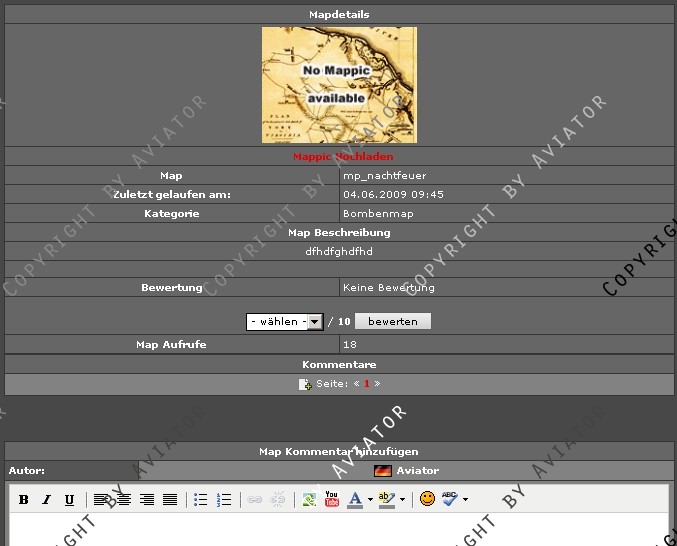The width and height of the screenshot is (677, 546).
Task: Toggle italic text formatting
Action: [46, 499]
